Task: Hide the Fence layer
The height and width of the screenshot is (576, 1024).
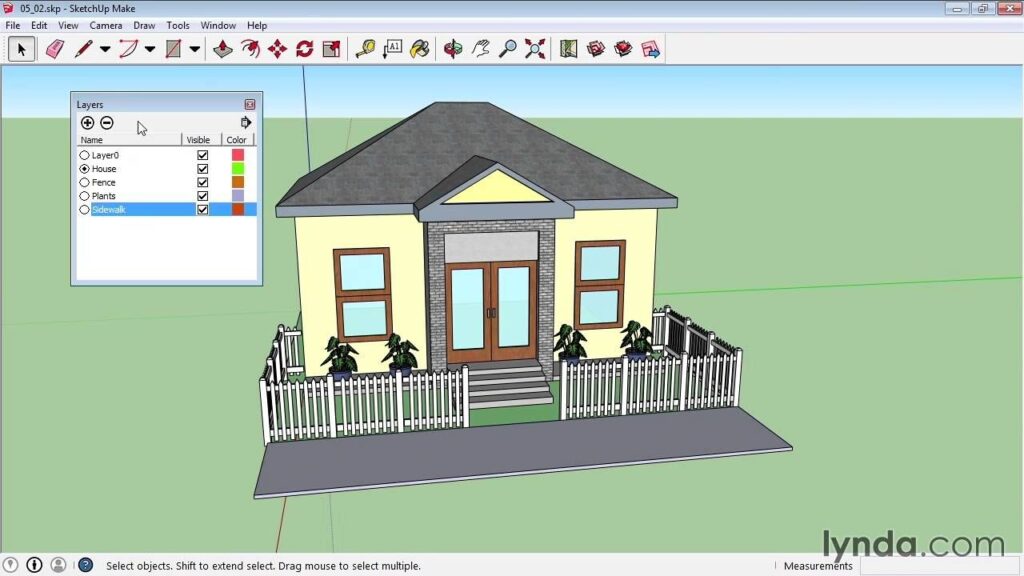Action: (x=203, y=182)
